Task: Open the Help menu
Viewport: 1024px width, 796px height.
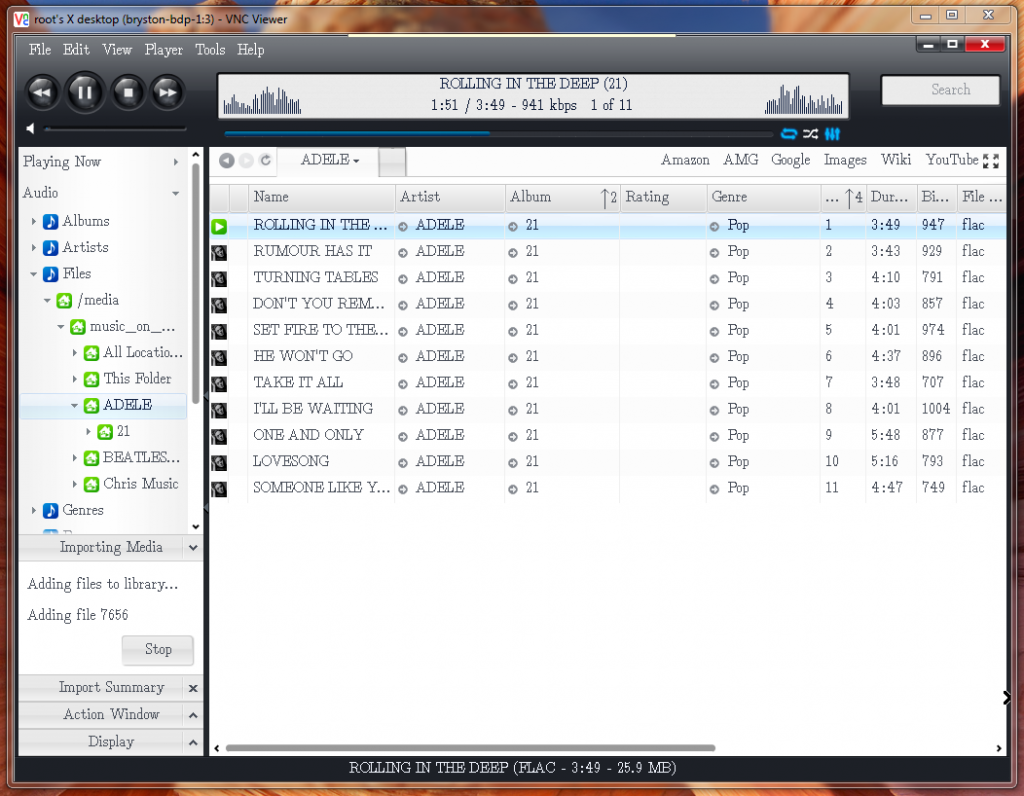Action: point(250,50)
